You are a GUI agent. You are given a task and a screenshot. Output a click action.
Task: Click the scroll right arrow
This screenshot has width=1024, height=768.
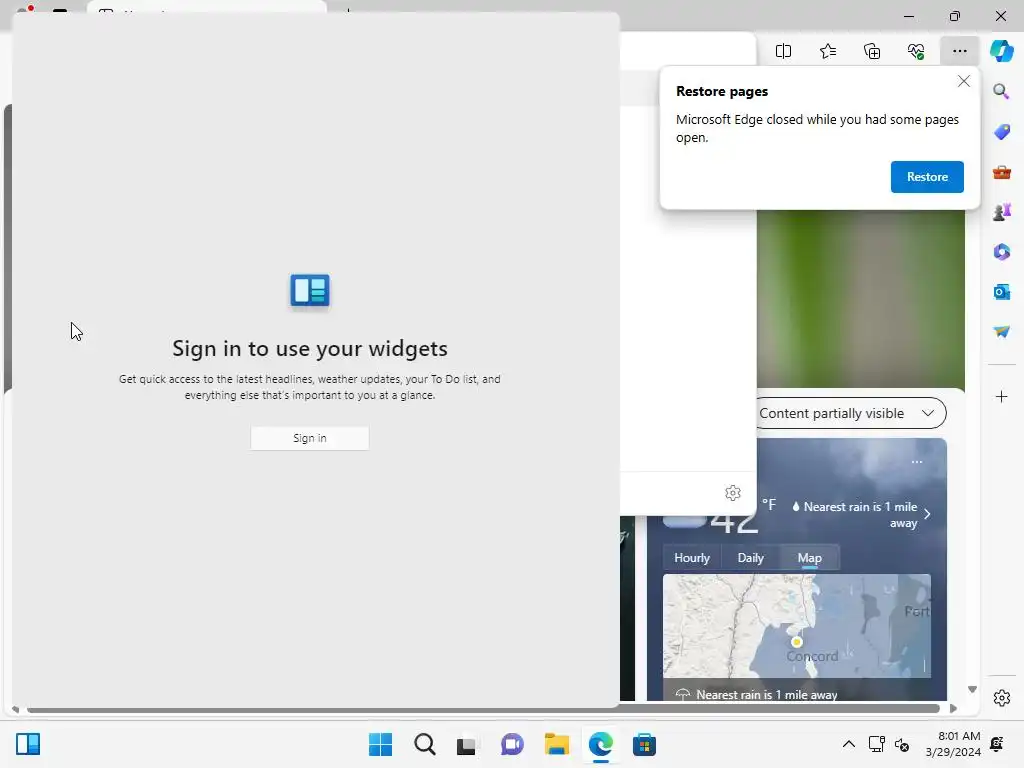[x=953, y=709]
